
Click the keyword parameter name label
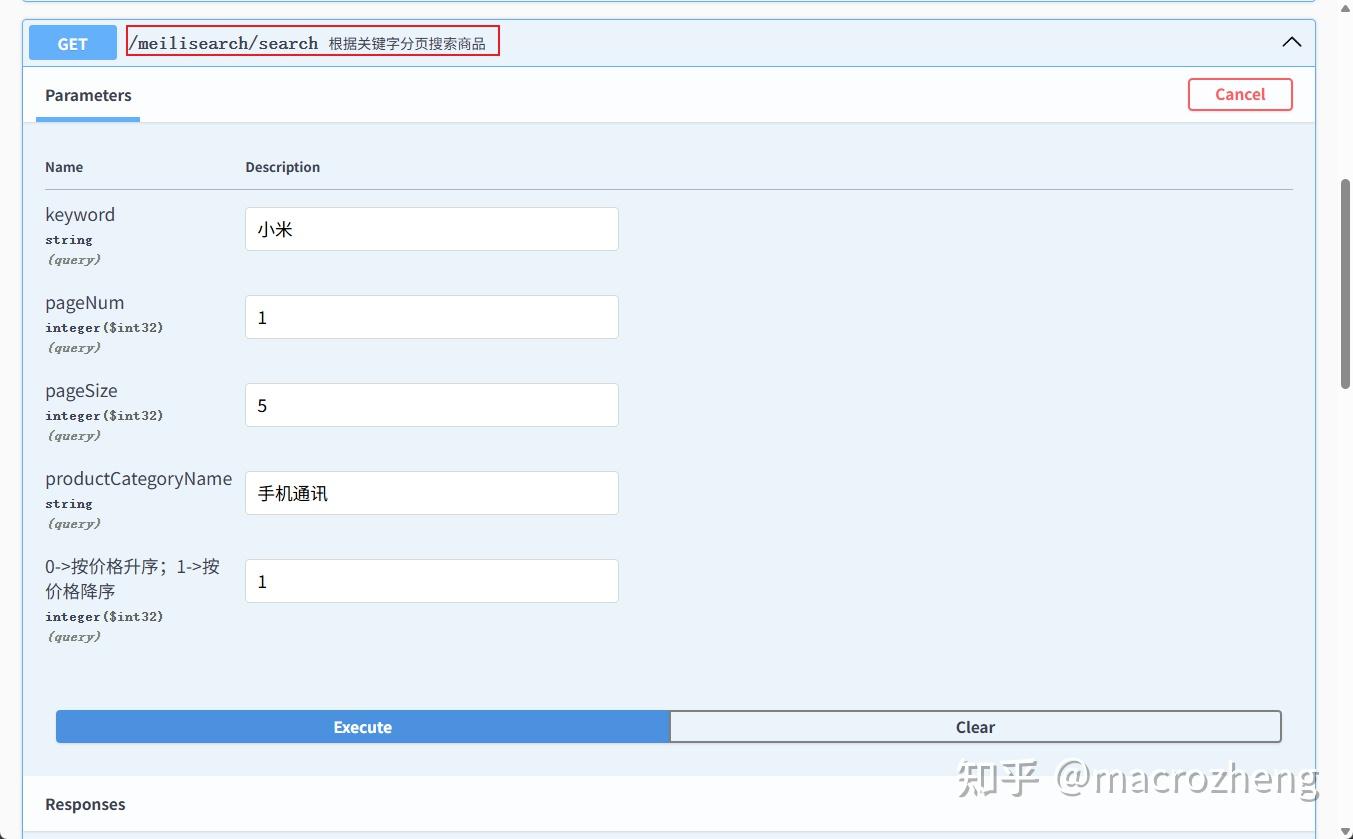click(79, 214)
